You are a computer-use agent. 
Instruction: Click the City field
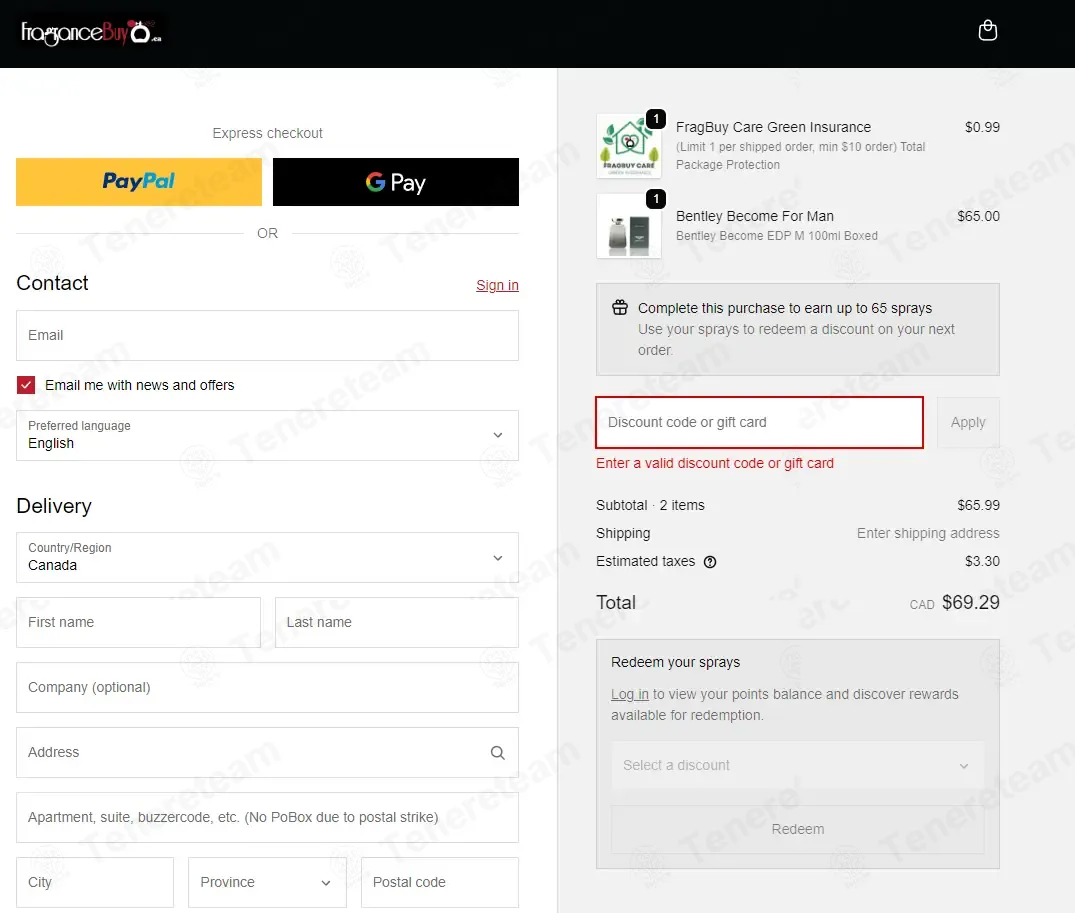(x=95, y=882)
